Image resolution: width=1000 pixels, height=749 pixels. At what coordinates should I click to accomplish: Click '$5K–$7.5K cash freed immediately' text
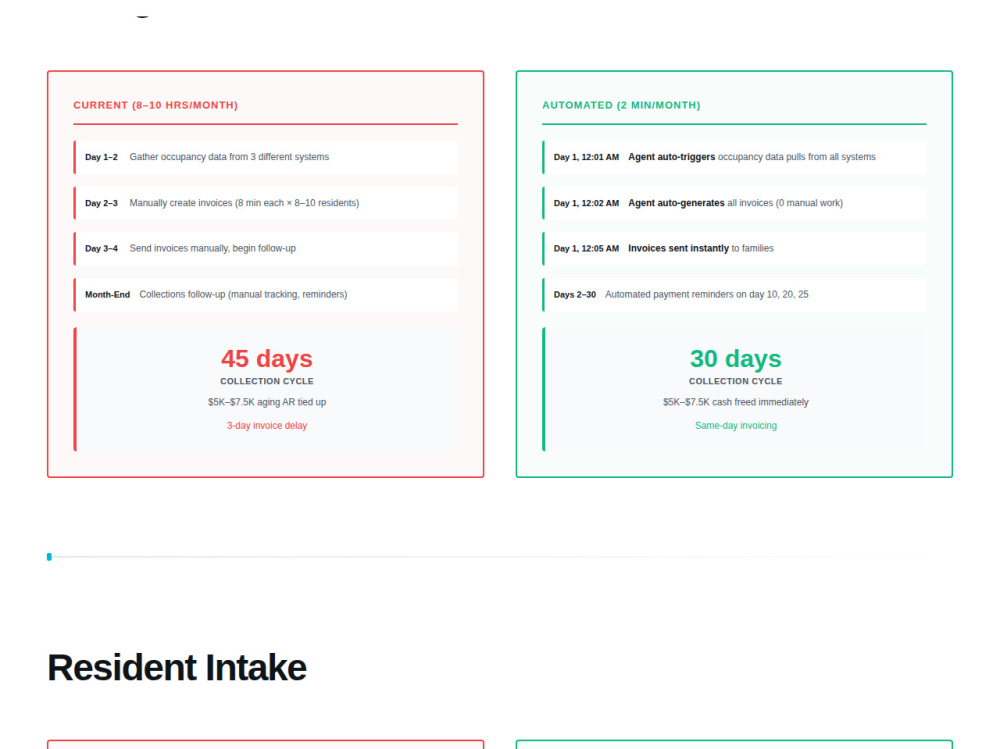click(735, 402)
